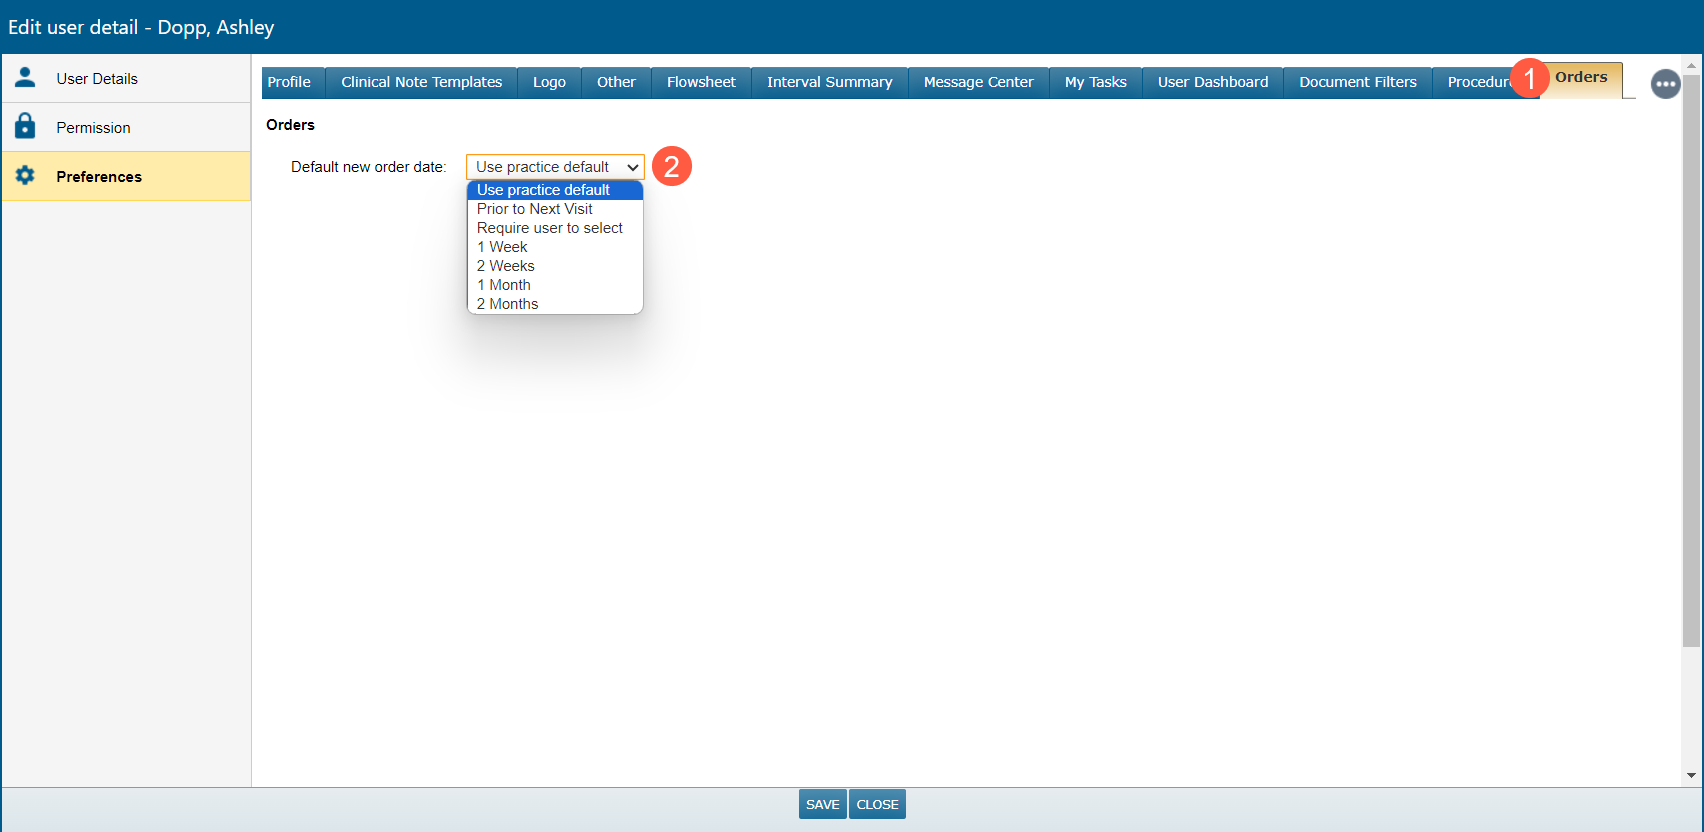Viewport: 1704px width, 832px height.
Task: Expand the Default new order date dropdown
Action: click(x=555, y=167)
